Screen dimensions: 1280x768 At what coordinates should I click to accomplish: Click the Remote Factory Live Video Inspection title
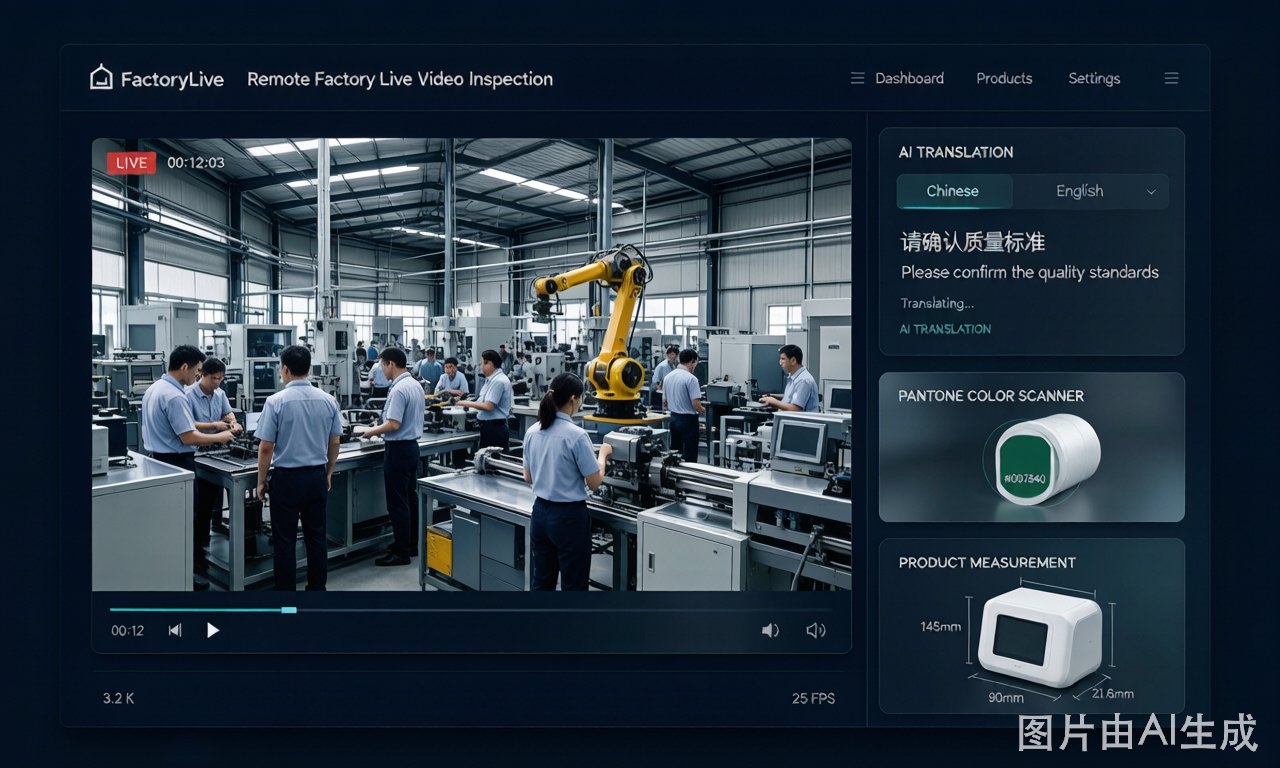click(x=400, y=79)
